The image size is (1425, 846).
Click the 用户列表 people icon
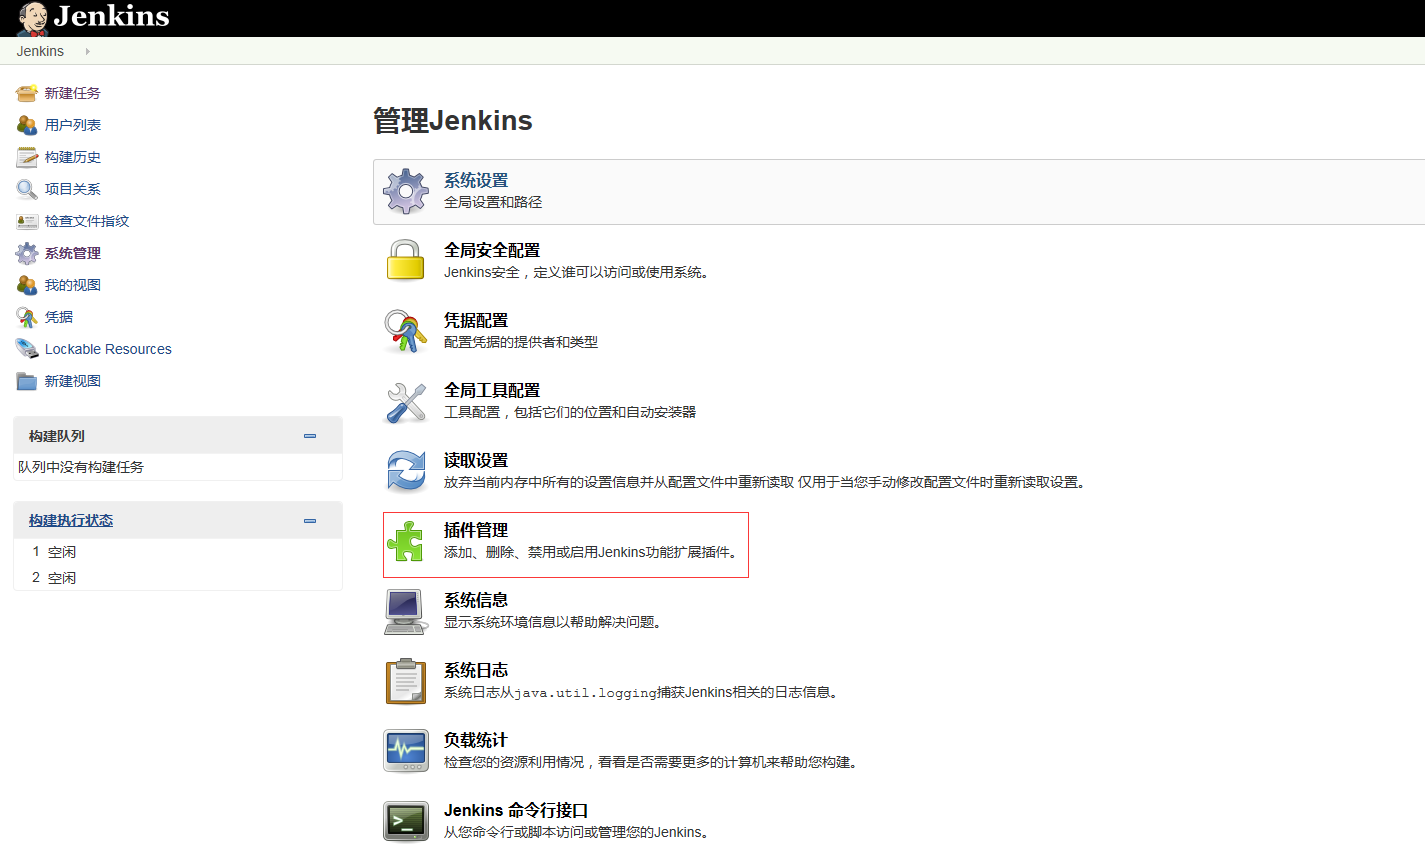[27, 125]
